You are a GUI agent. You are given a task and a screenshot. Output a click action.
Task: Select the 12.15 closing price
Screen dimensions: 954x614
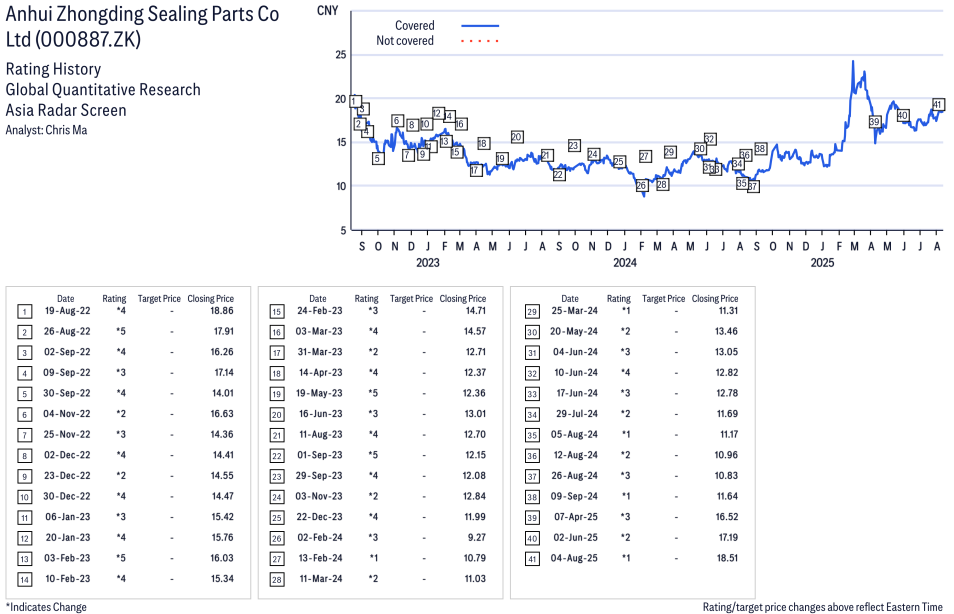pyautogui.click(x=475, y=455)
